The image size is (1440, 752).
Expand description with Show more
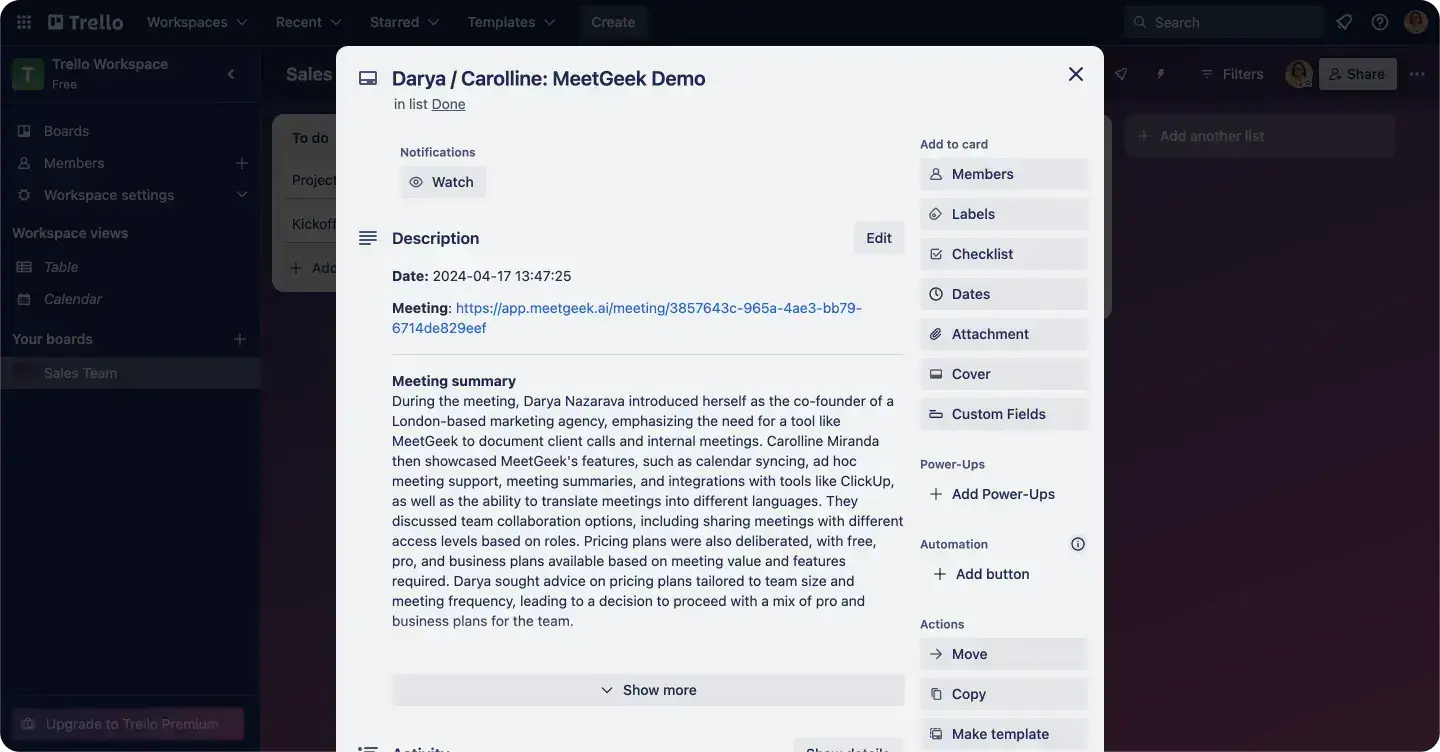648,690
